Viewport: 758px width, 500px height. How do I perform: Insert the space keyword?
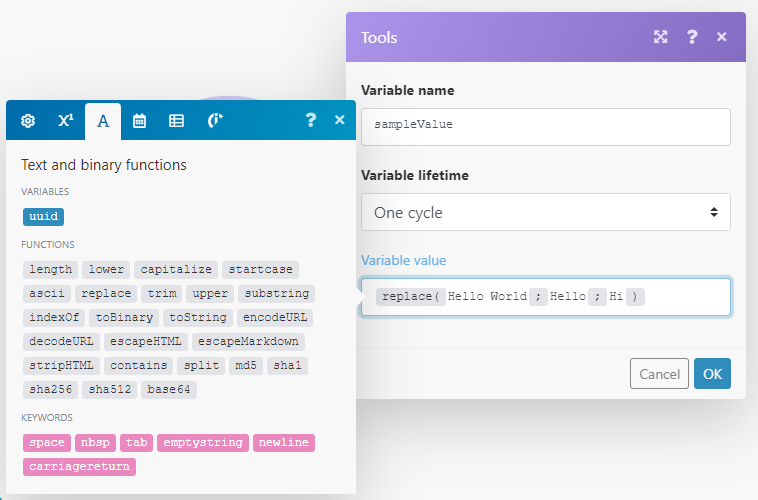coord(47,443)
